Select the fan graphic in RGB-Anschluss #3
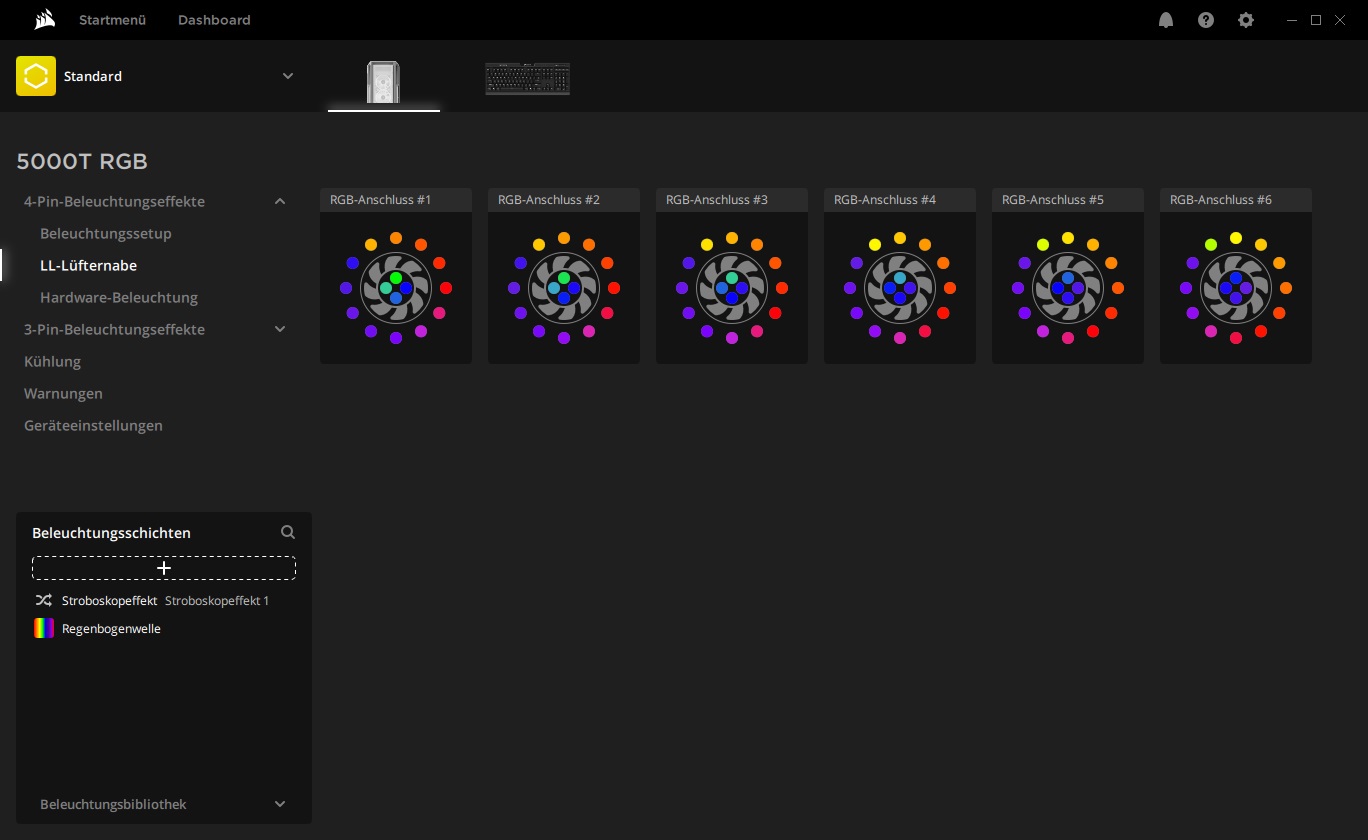This screenshot has height=840, width=1368. (x=732, y=288)
